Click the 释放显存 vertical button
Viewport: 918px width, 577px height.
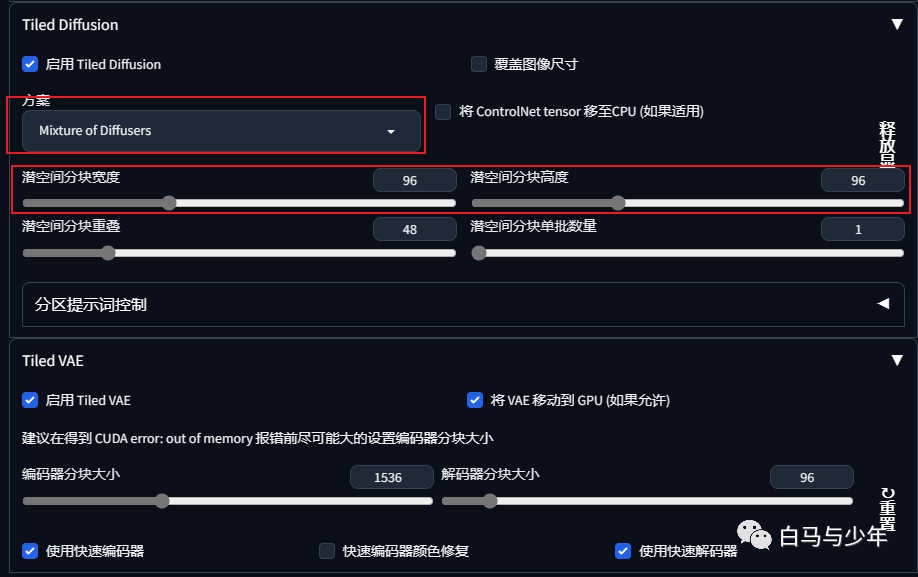(887, 144)
